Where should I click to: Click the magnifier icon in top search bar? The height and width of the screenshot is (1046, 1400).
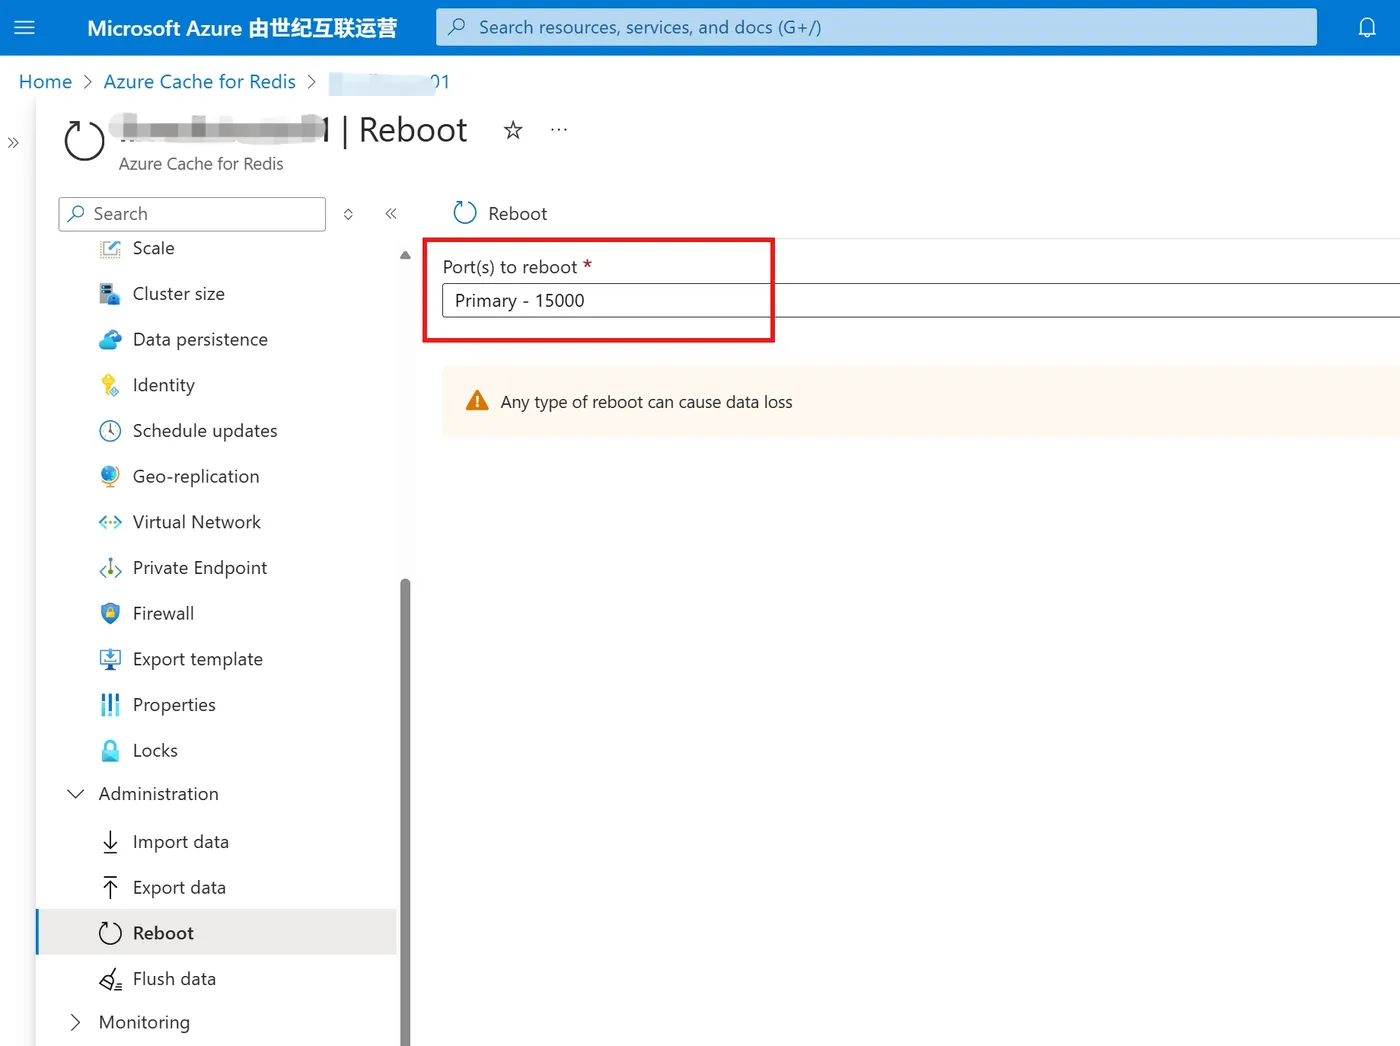point(457,27)
